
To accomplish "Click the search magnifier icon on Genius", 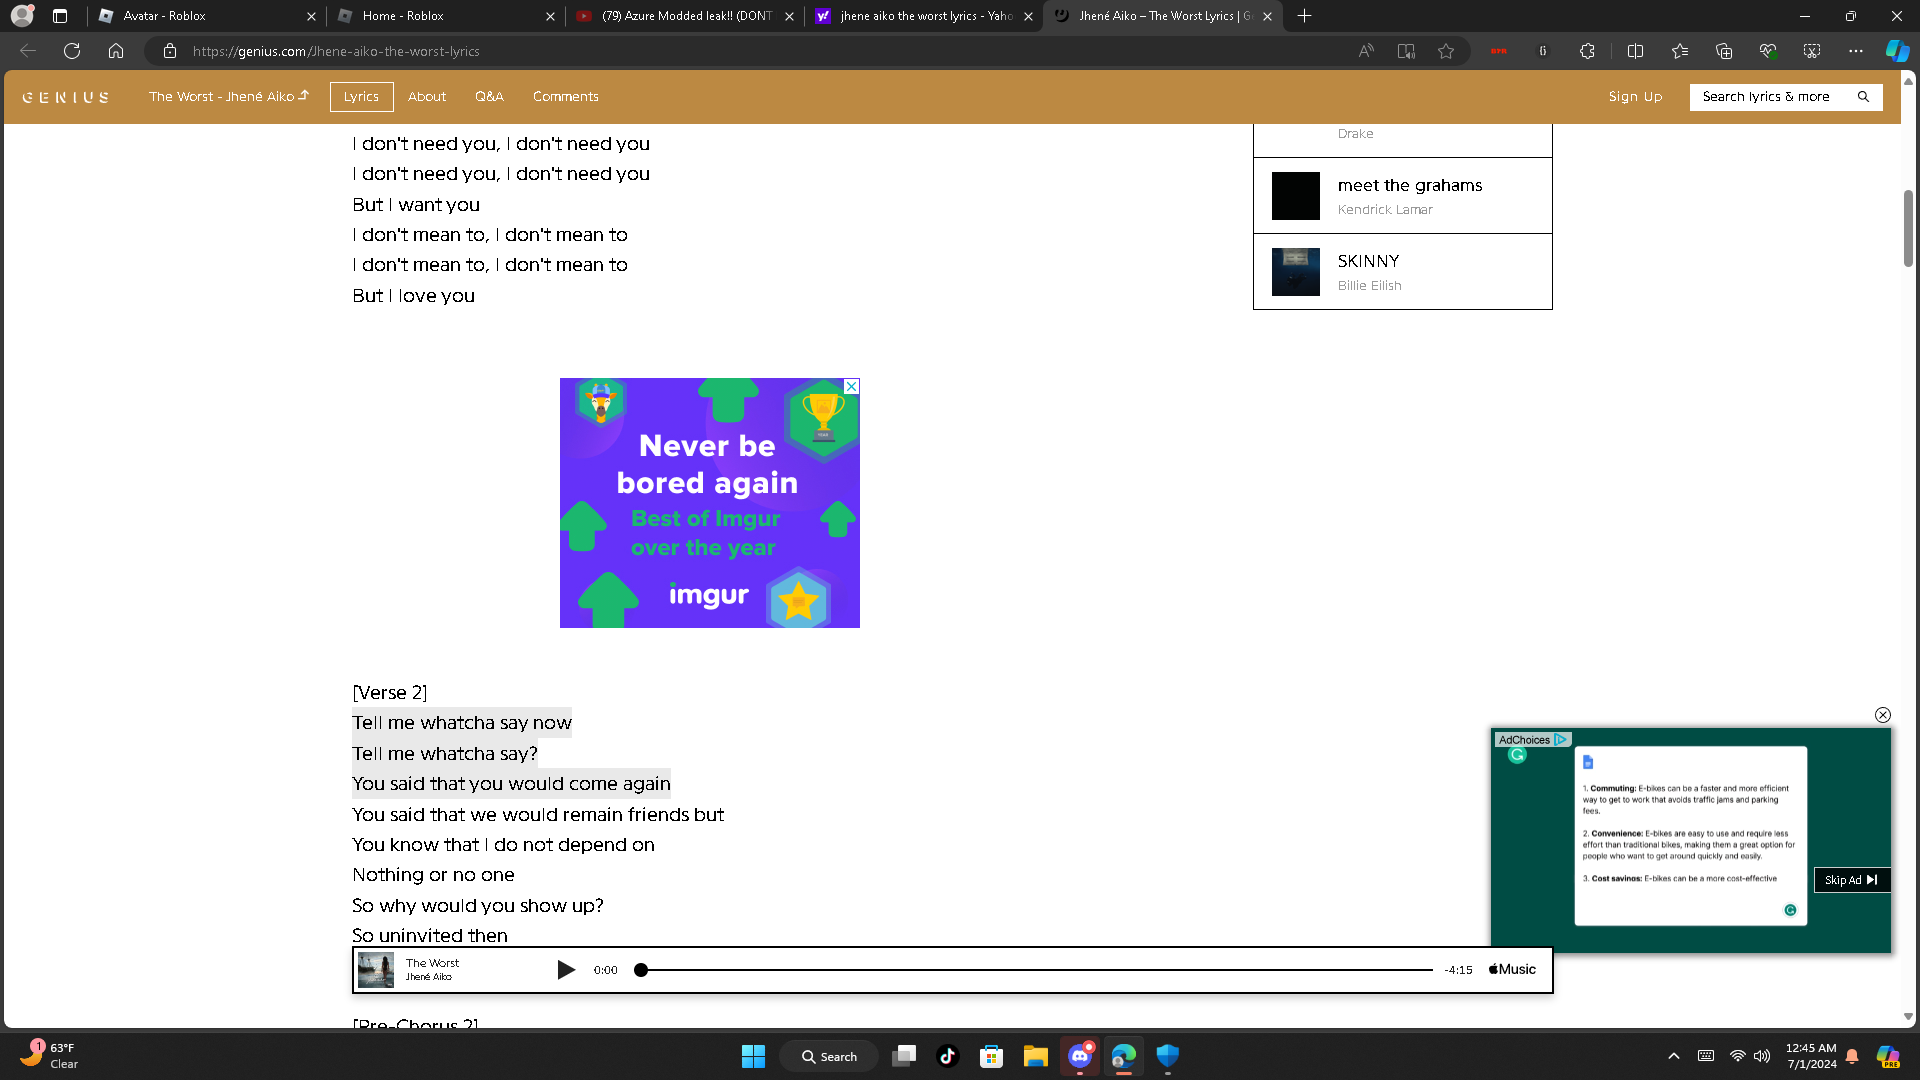I will click(x=1863, y=97).
